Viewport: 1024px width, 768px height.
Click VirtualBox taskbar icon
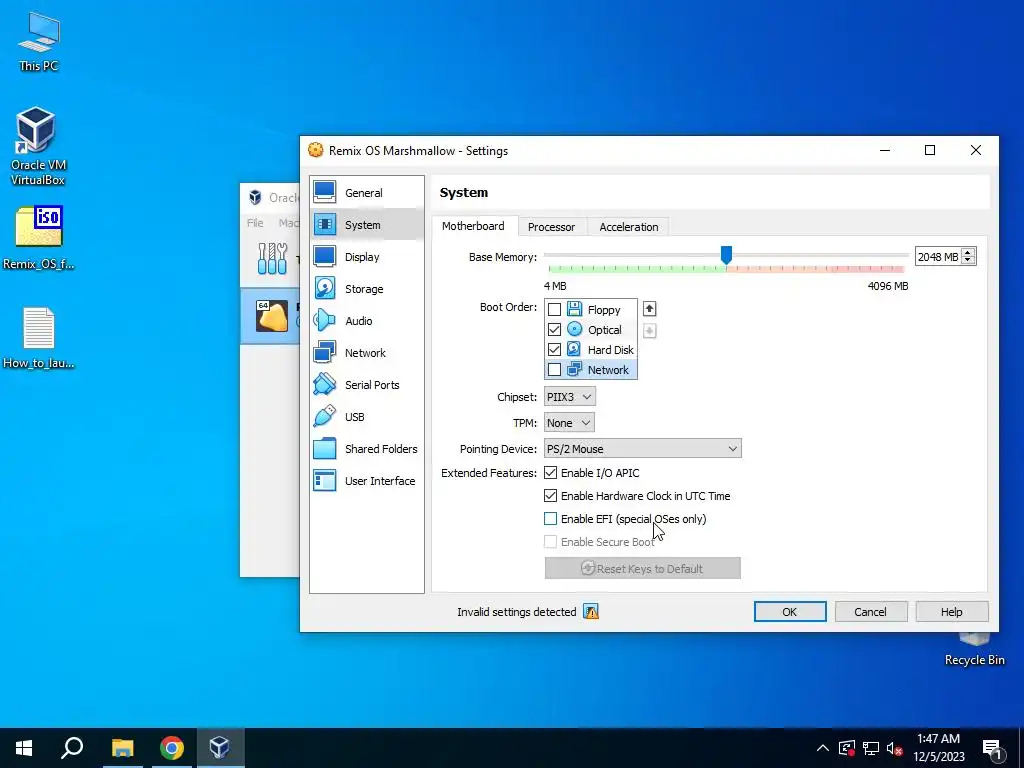tap(219, 748)
